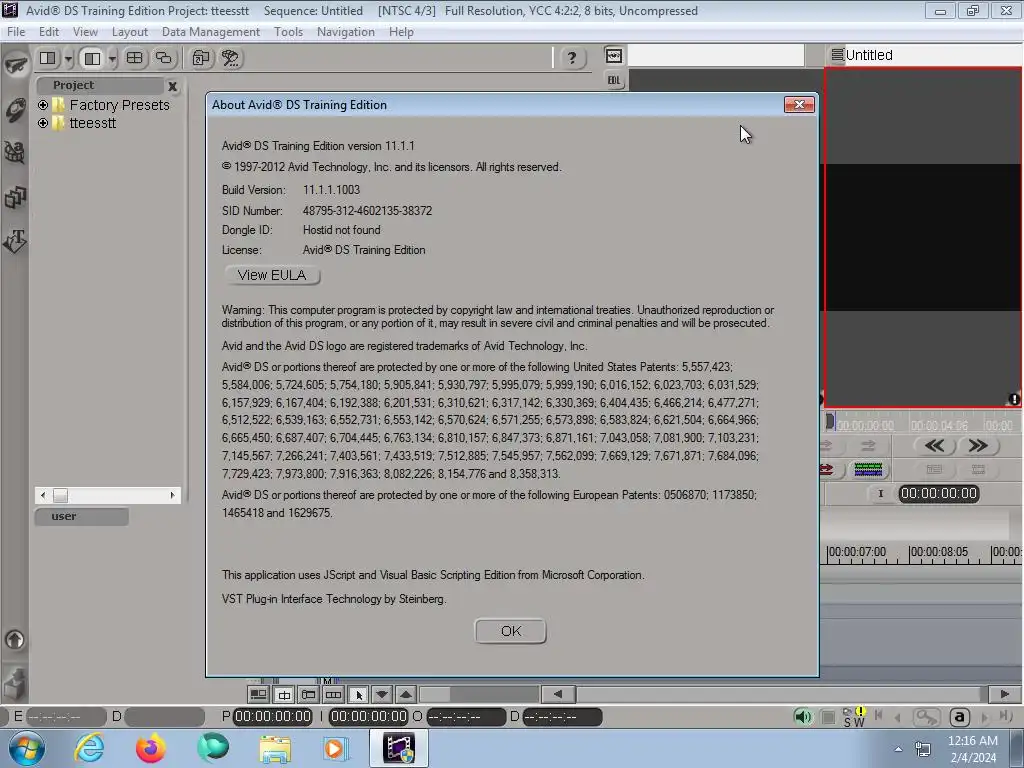The width and height of the screenshot is (1024, 768).
Task: Click the red swap arrows icon
Action: [827, 470]
